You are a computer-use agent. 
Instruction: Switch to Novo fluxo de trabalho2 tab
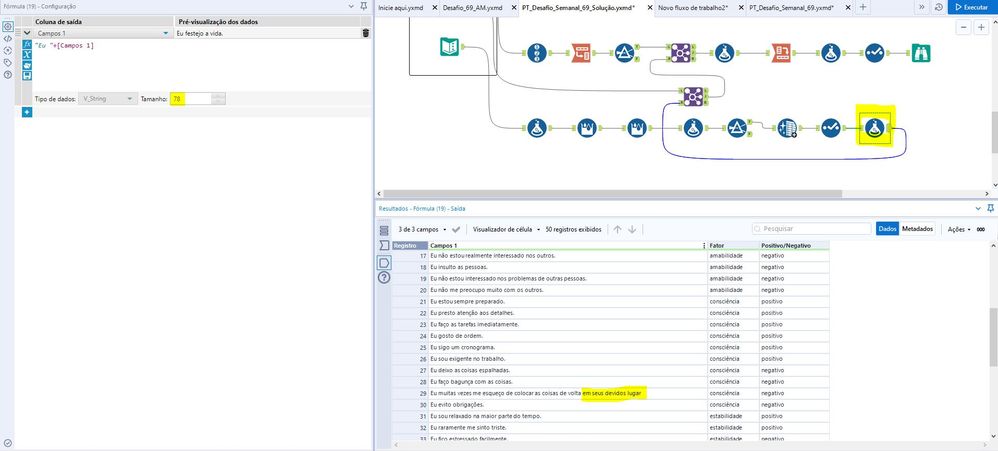pos(692,7)
